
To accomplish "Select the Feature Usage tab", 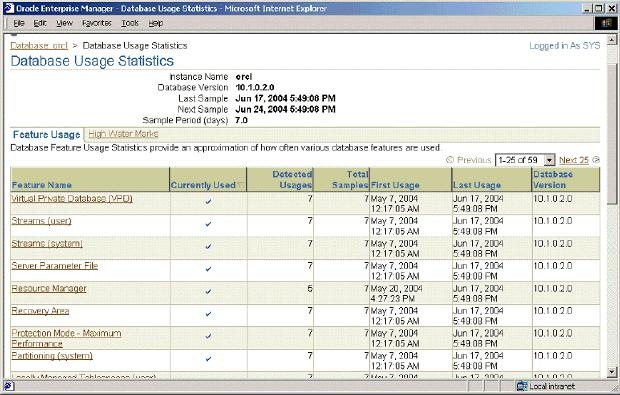I will pyautogui.click(x=47, y=135).
